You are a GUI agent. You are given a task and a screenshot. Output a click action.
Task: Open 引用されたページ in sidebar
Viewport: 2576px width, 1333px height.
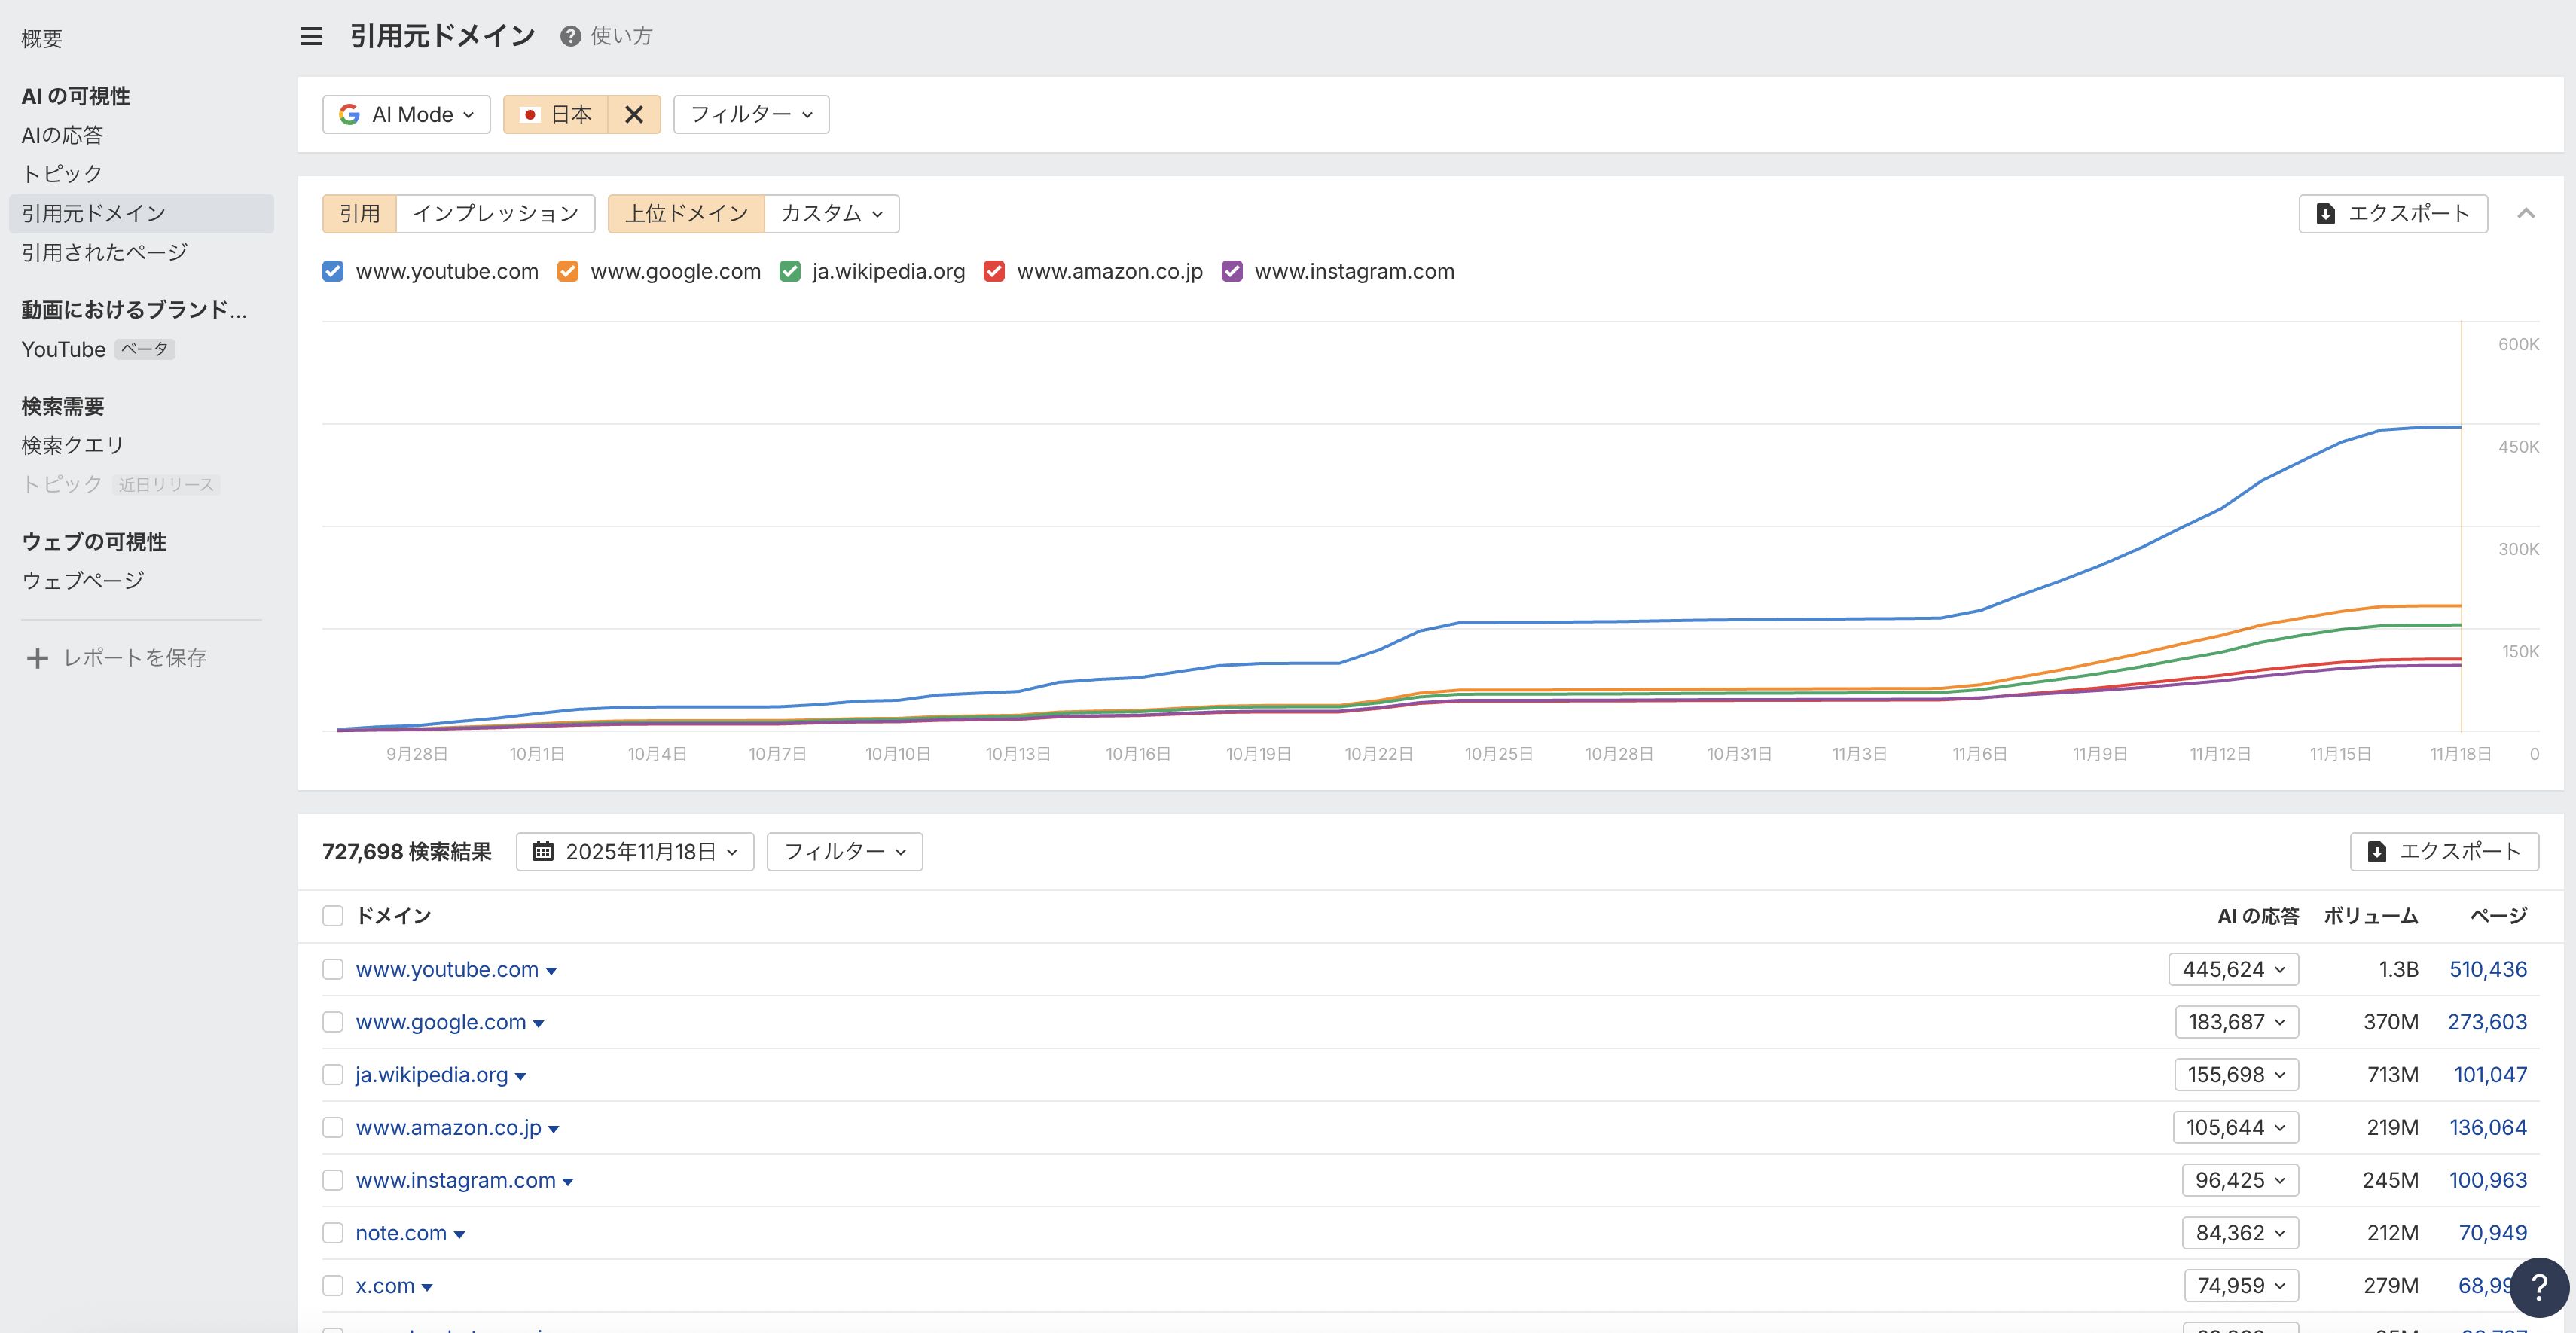tap(105, 253)
